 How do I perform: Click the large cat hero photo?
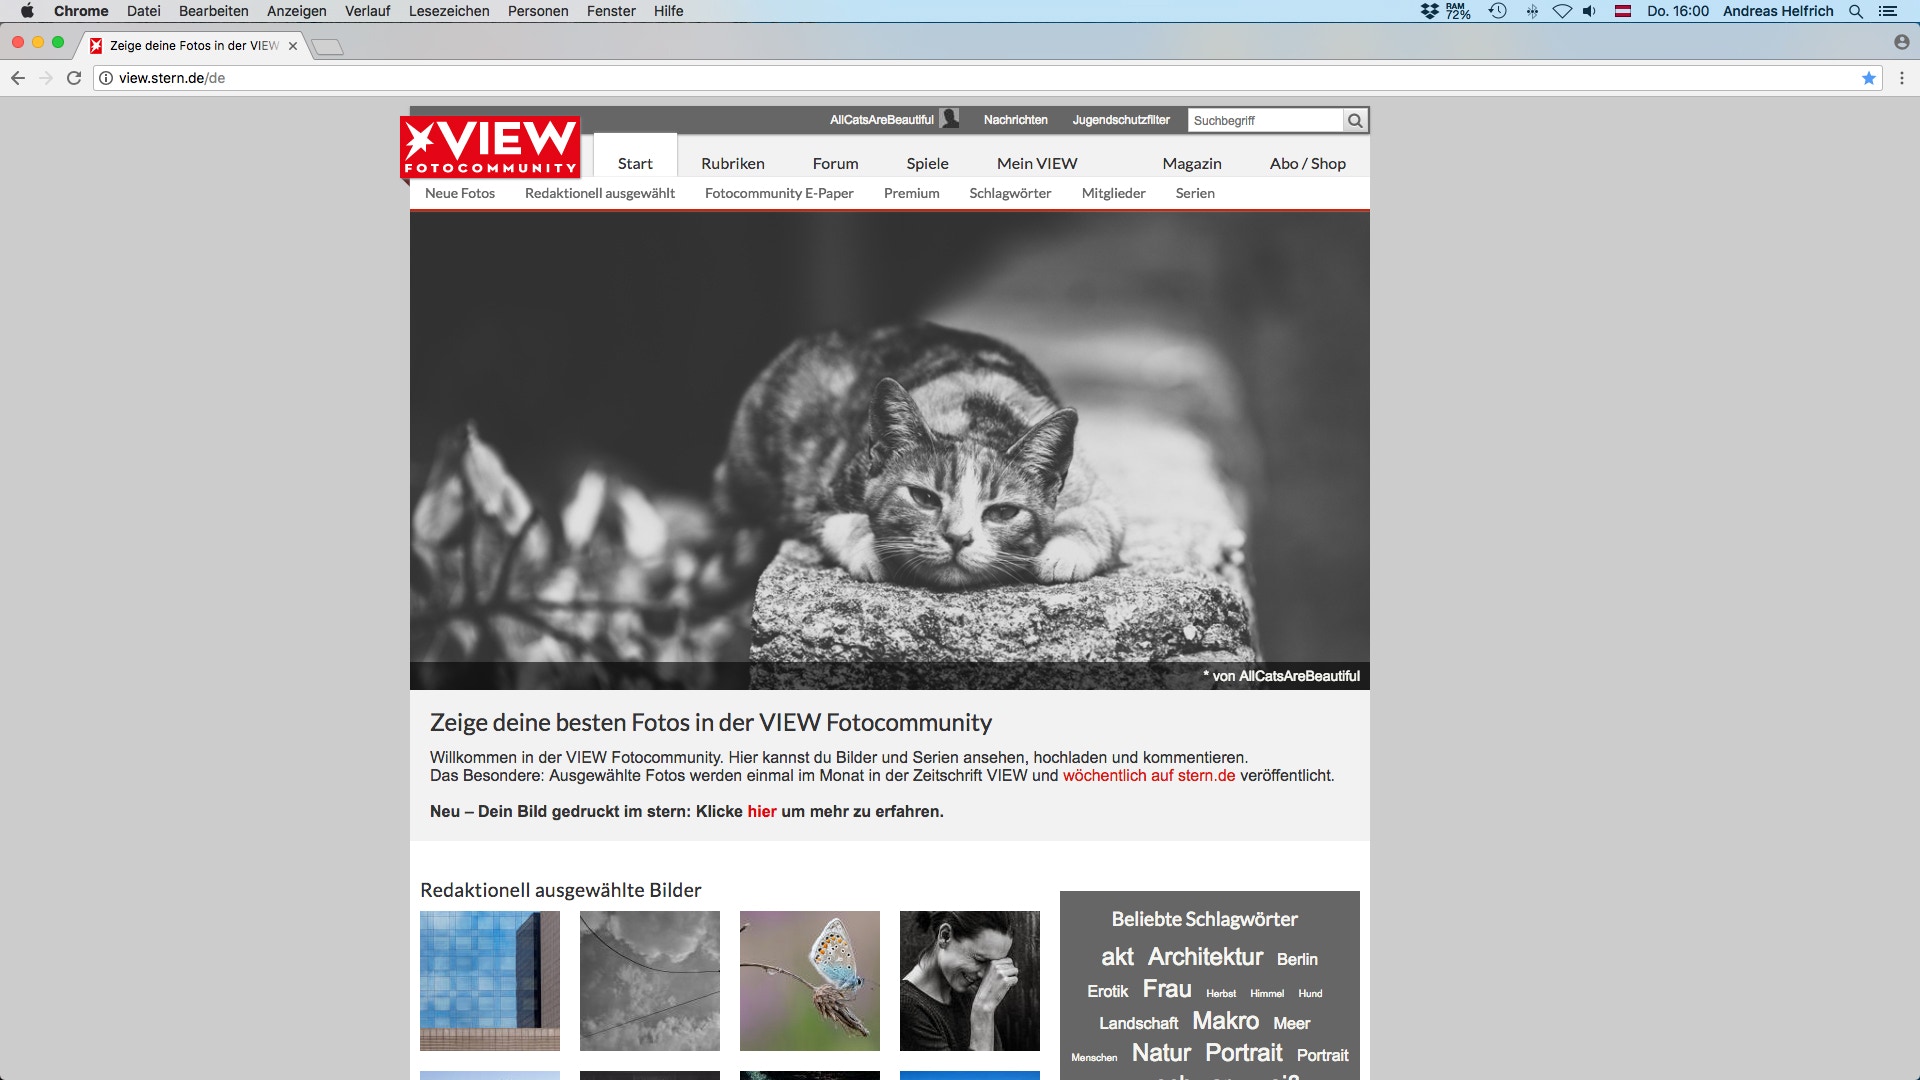890,450
